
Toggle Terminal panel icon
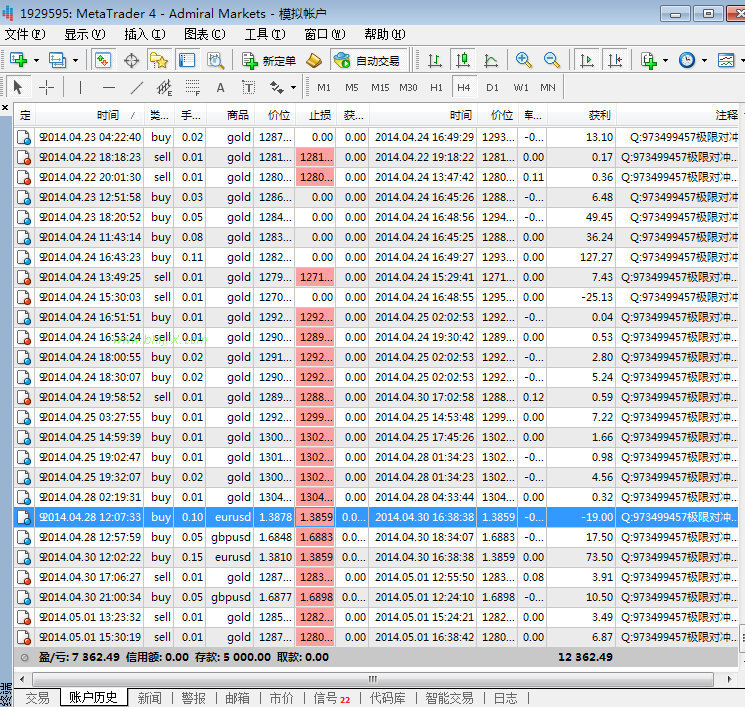187,60
